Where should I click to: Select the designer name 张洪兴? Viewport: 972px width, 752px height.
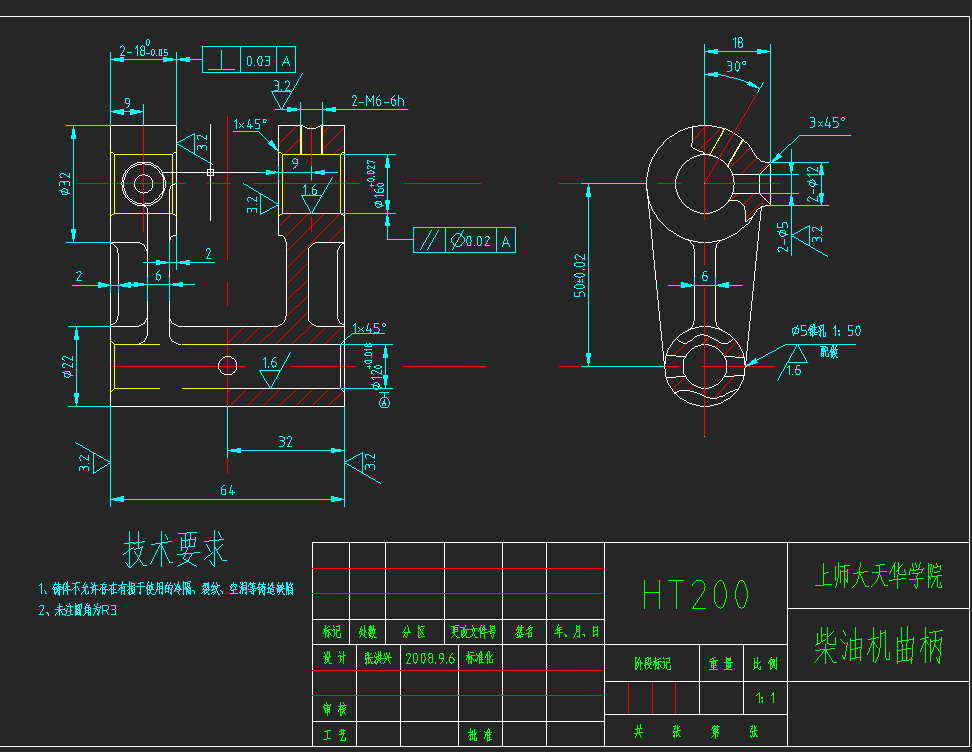378,658
